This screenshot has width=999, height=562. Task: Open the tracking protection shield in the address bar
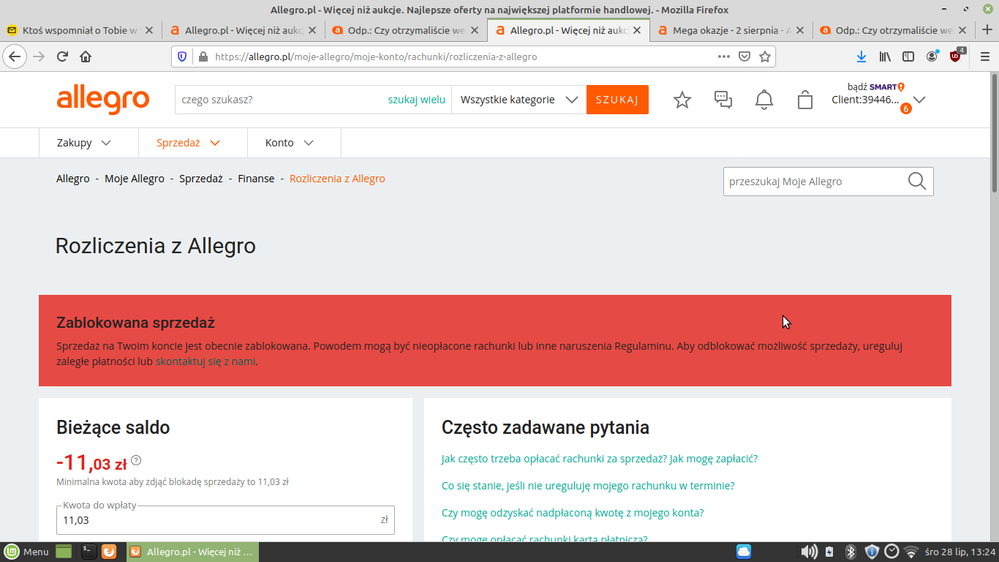pos(182,57)
